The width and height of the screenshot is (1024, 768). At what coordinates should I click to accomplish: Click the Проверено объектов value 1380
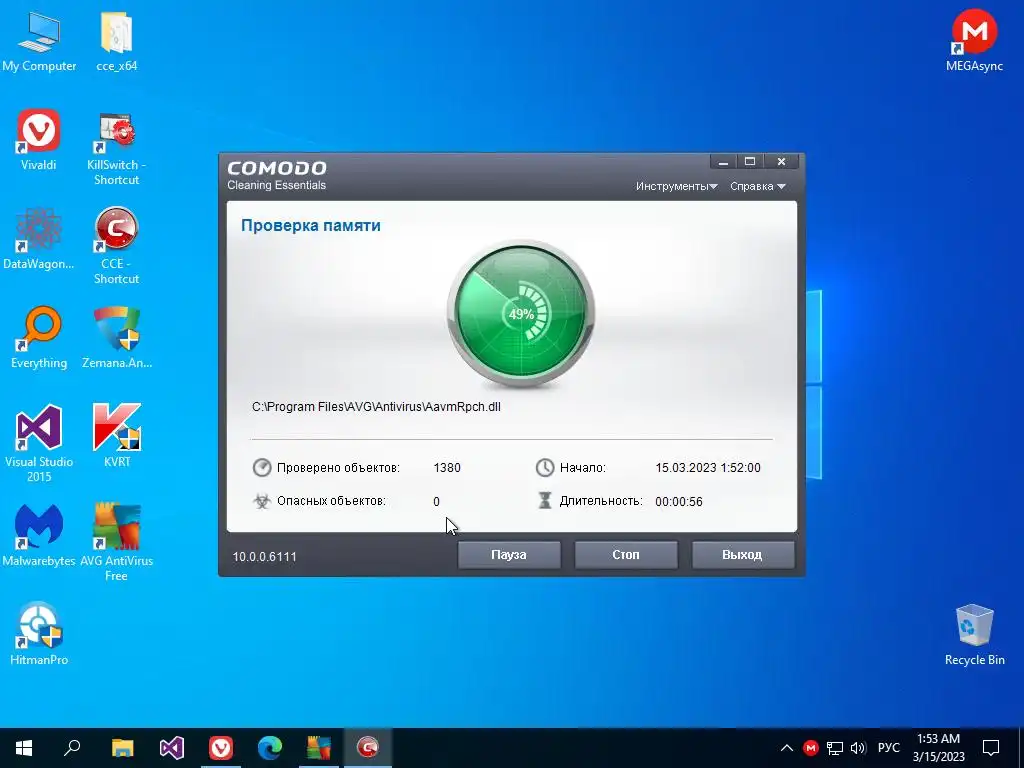(447, 468)
